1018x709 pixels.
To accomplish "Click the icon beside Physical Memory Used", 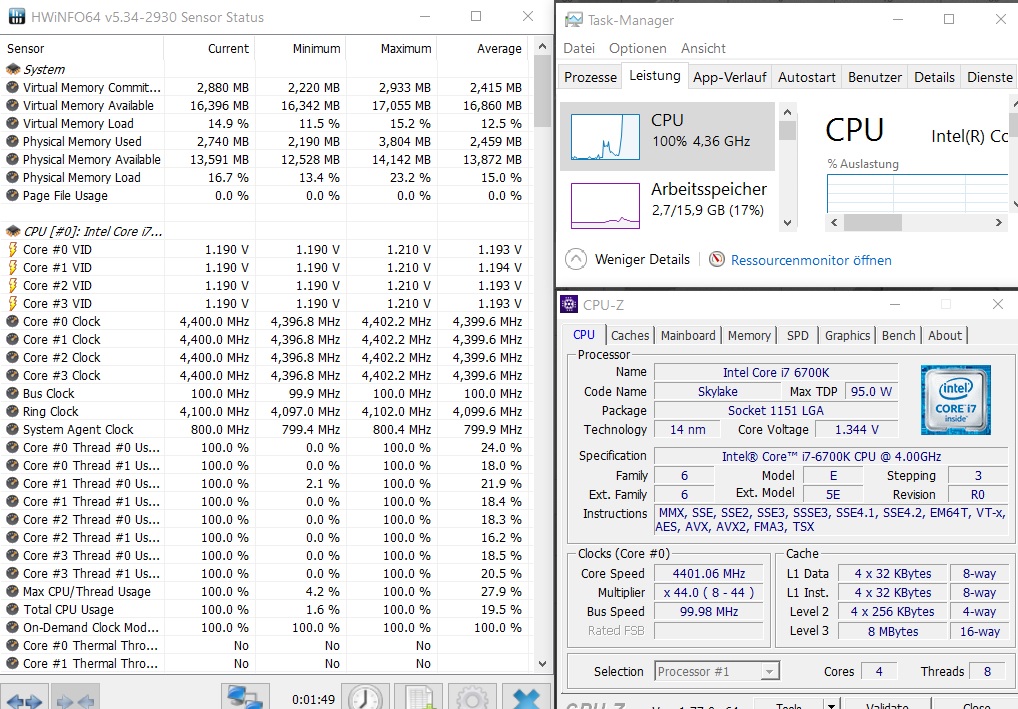I will (12, 142).
